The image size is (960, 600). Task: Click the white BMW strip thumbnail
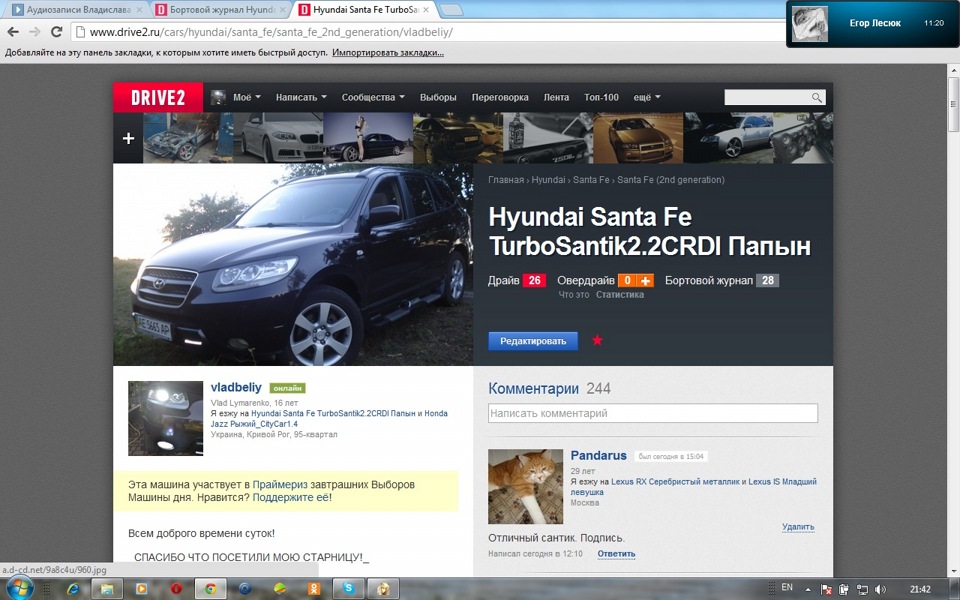click(x=278, y=138)
